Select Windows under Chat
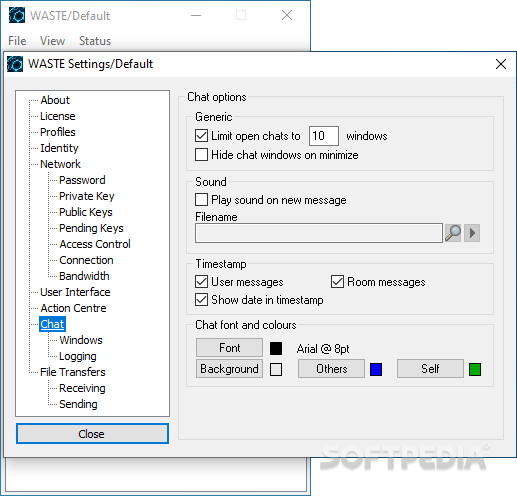The height and width of the screenshot is (496, 517). point(81,340)
